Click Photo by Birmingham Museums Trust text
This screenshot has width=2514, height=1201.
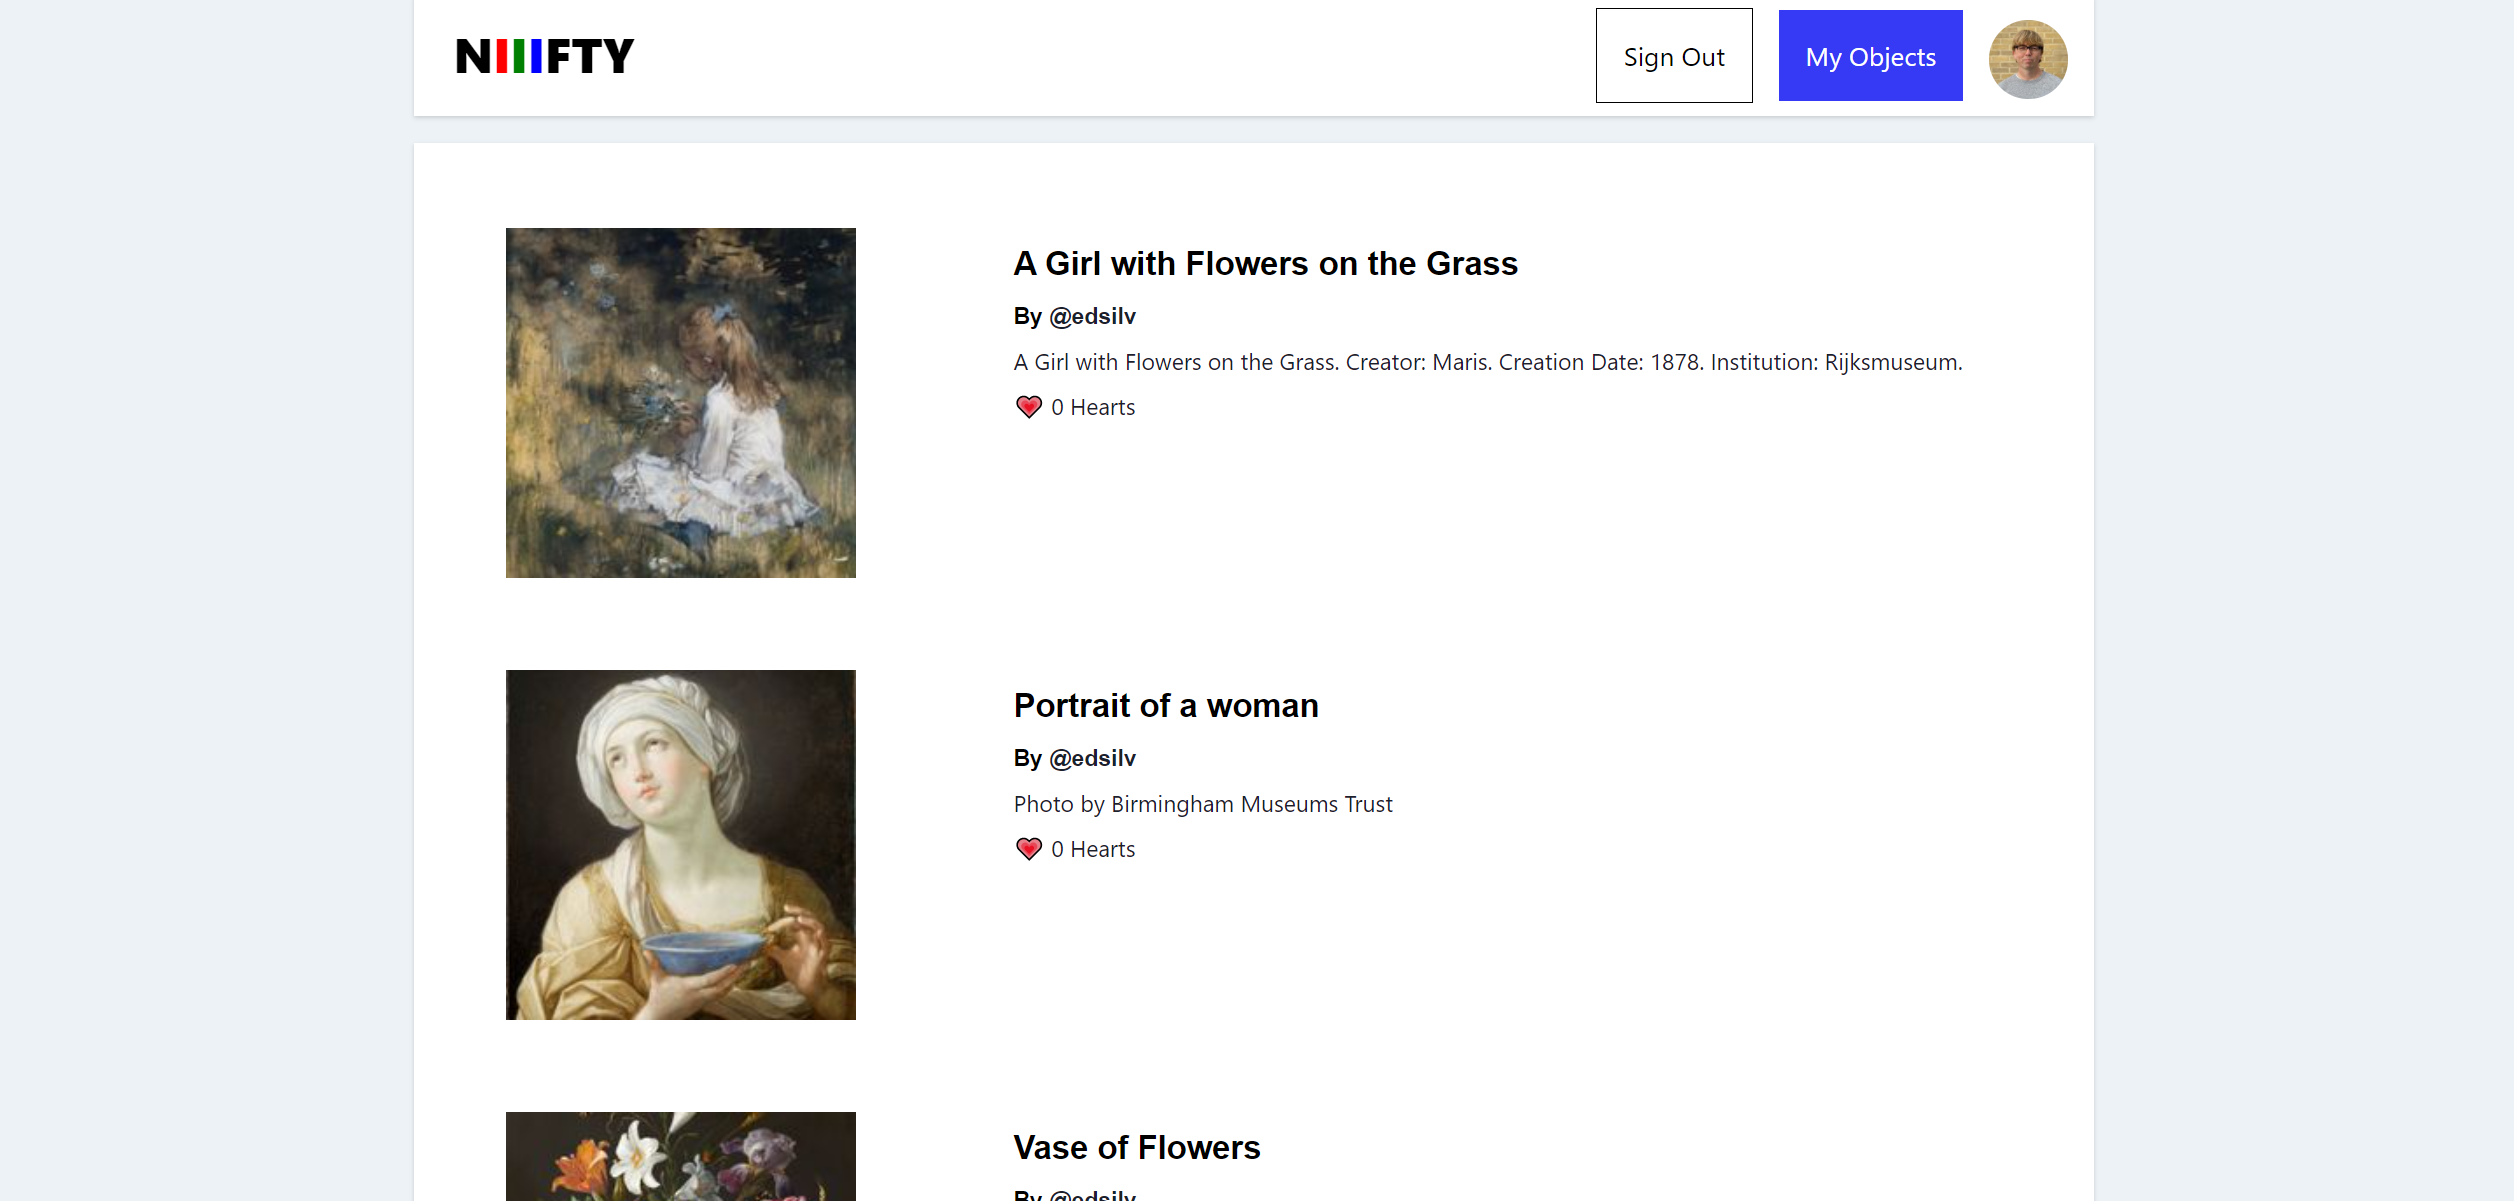[1203, 804]
